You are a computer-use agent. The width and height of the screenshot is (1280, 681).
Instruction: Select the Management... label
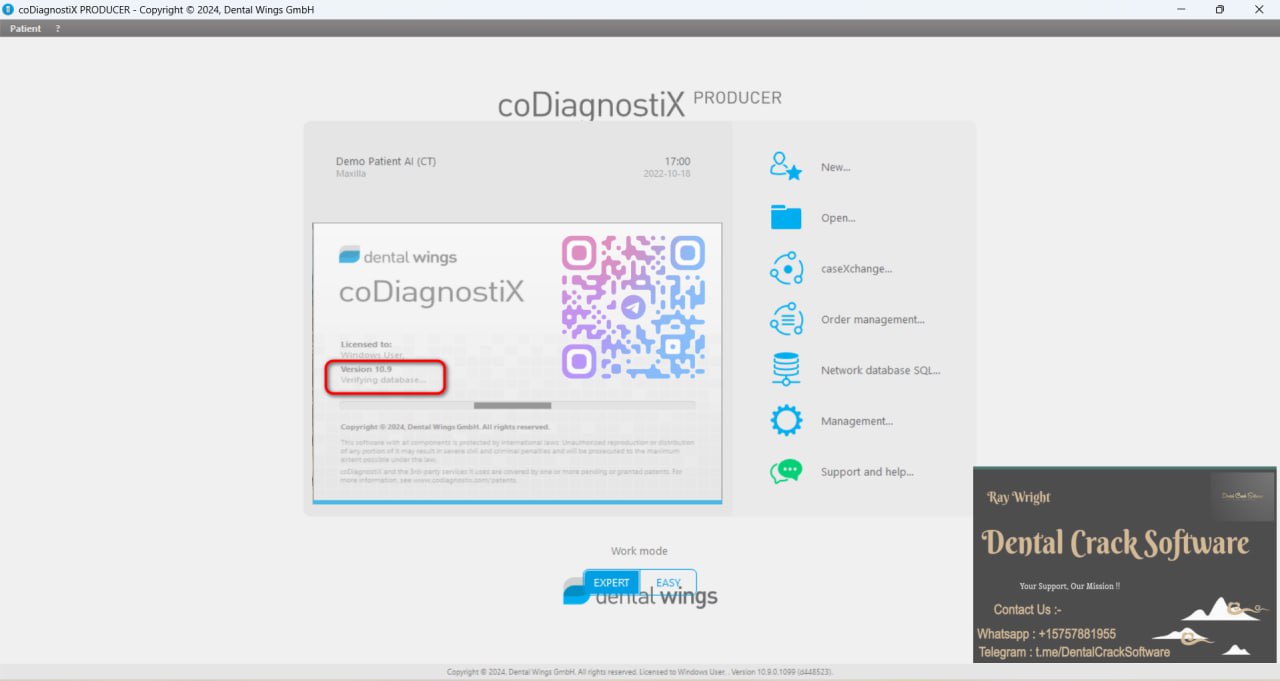click(857, 421)
